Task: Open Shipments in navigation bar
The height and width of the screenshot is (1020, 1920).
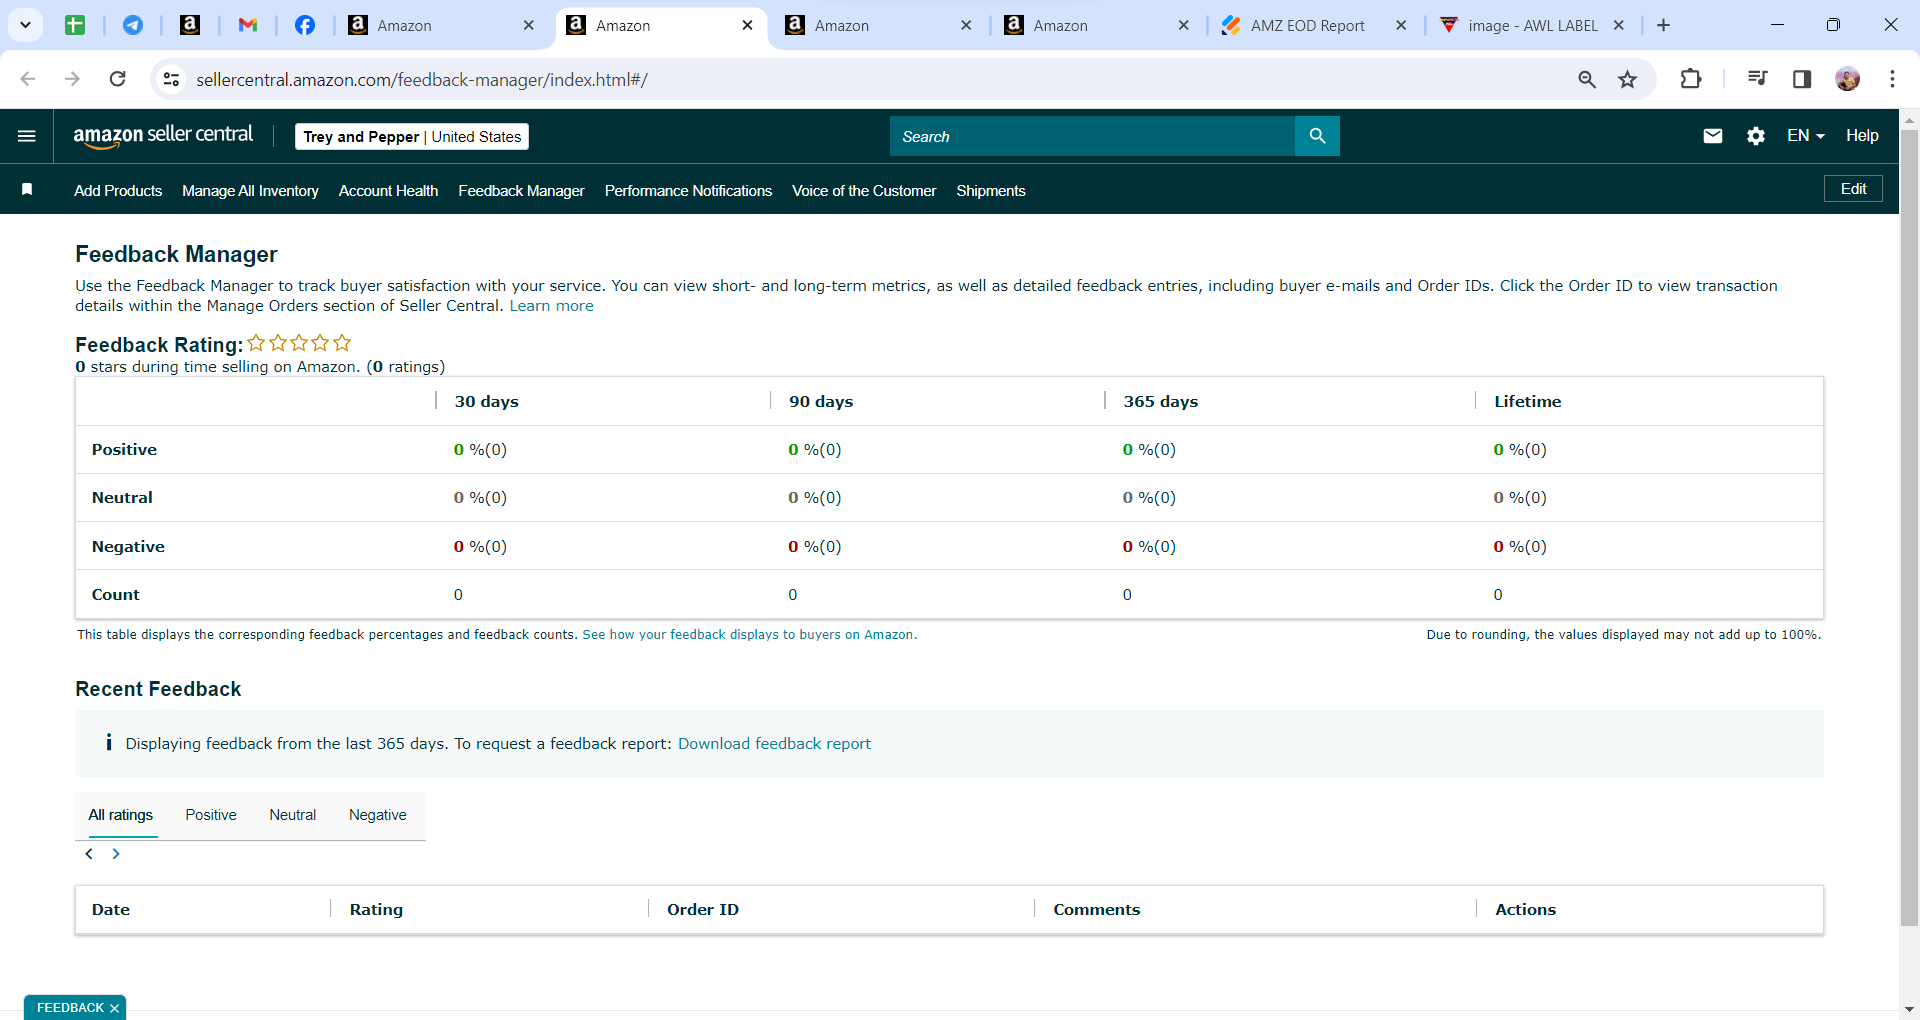Action: coord(991,191)
